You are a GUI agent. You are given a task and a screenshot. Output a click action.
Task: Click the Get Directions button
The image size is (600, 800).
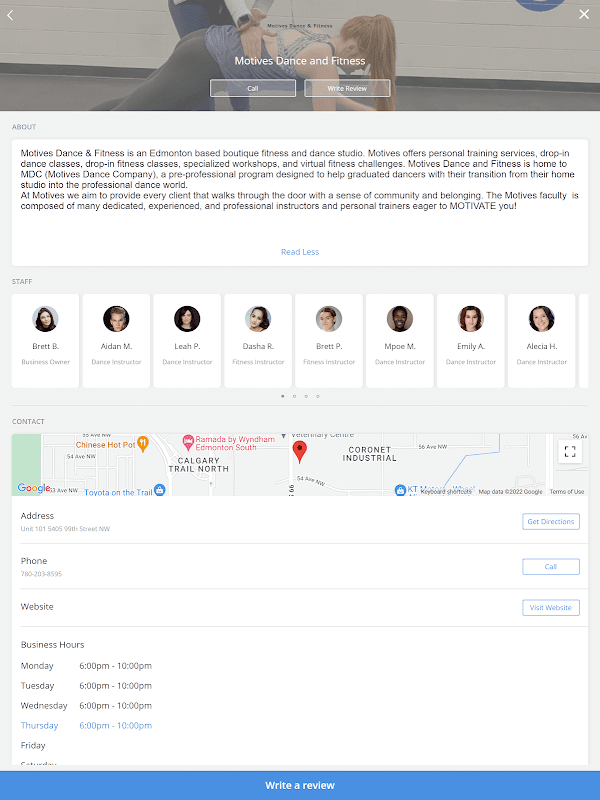point(551,522)
